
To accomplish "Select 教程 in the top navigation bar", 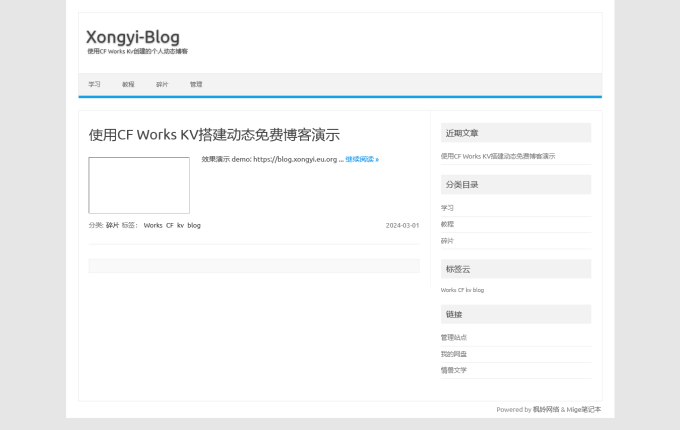I will click(x=128, y=84).
